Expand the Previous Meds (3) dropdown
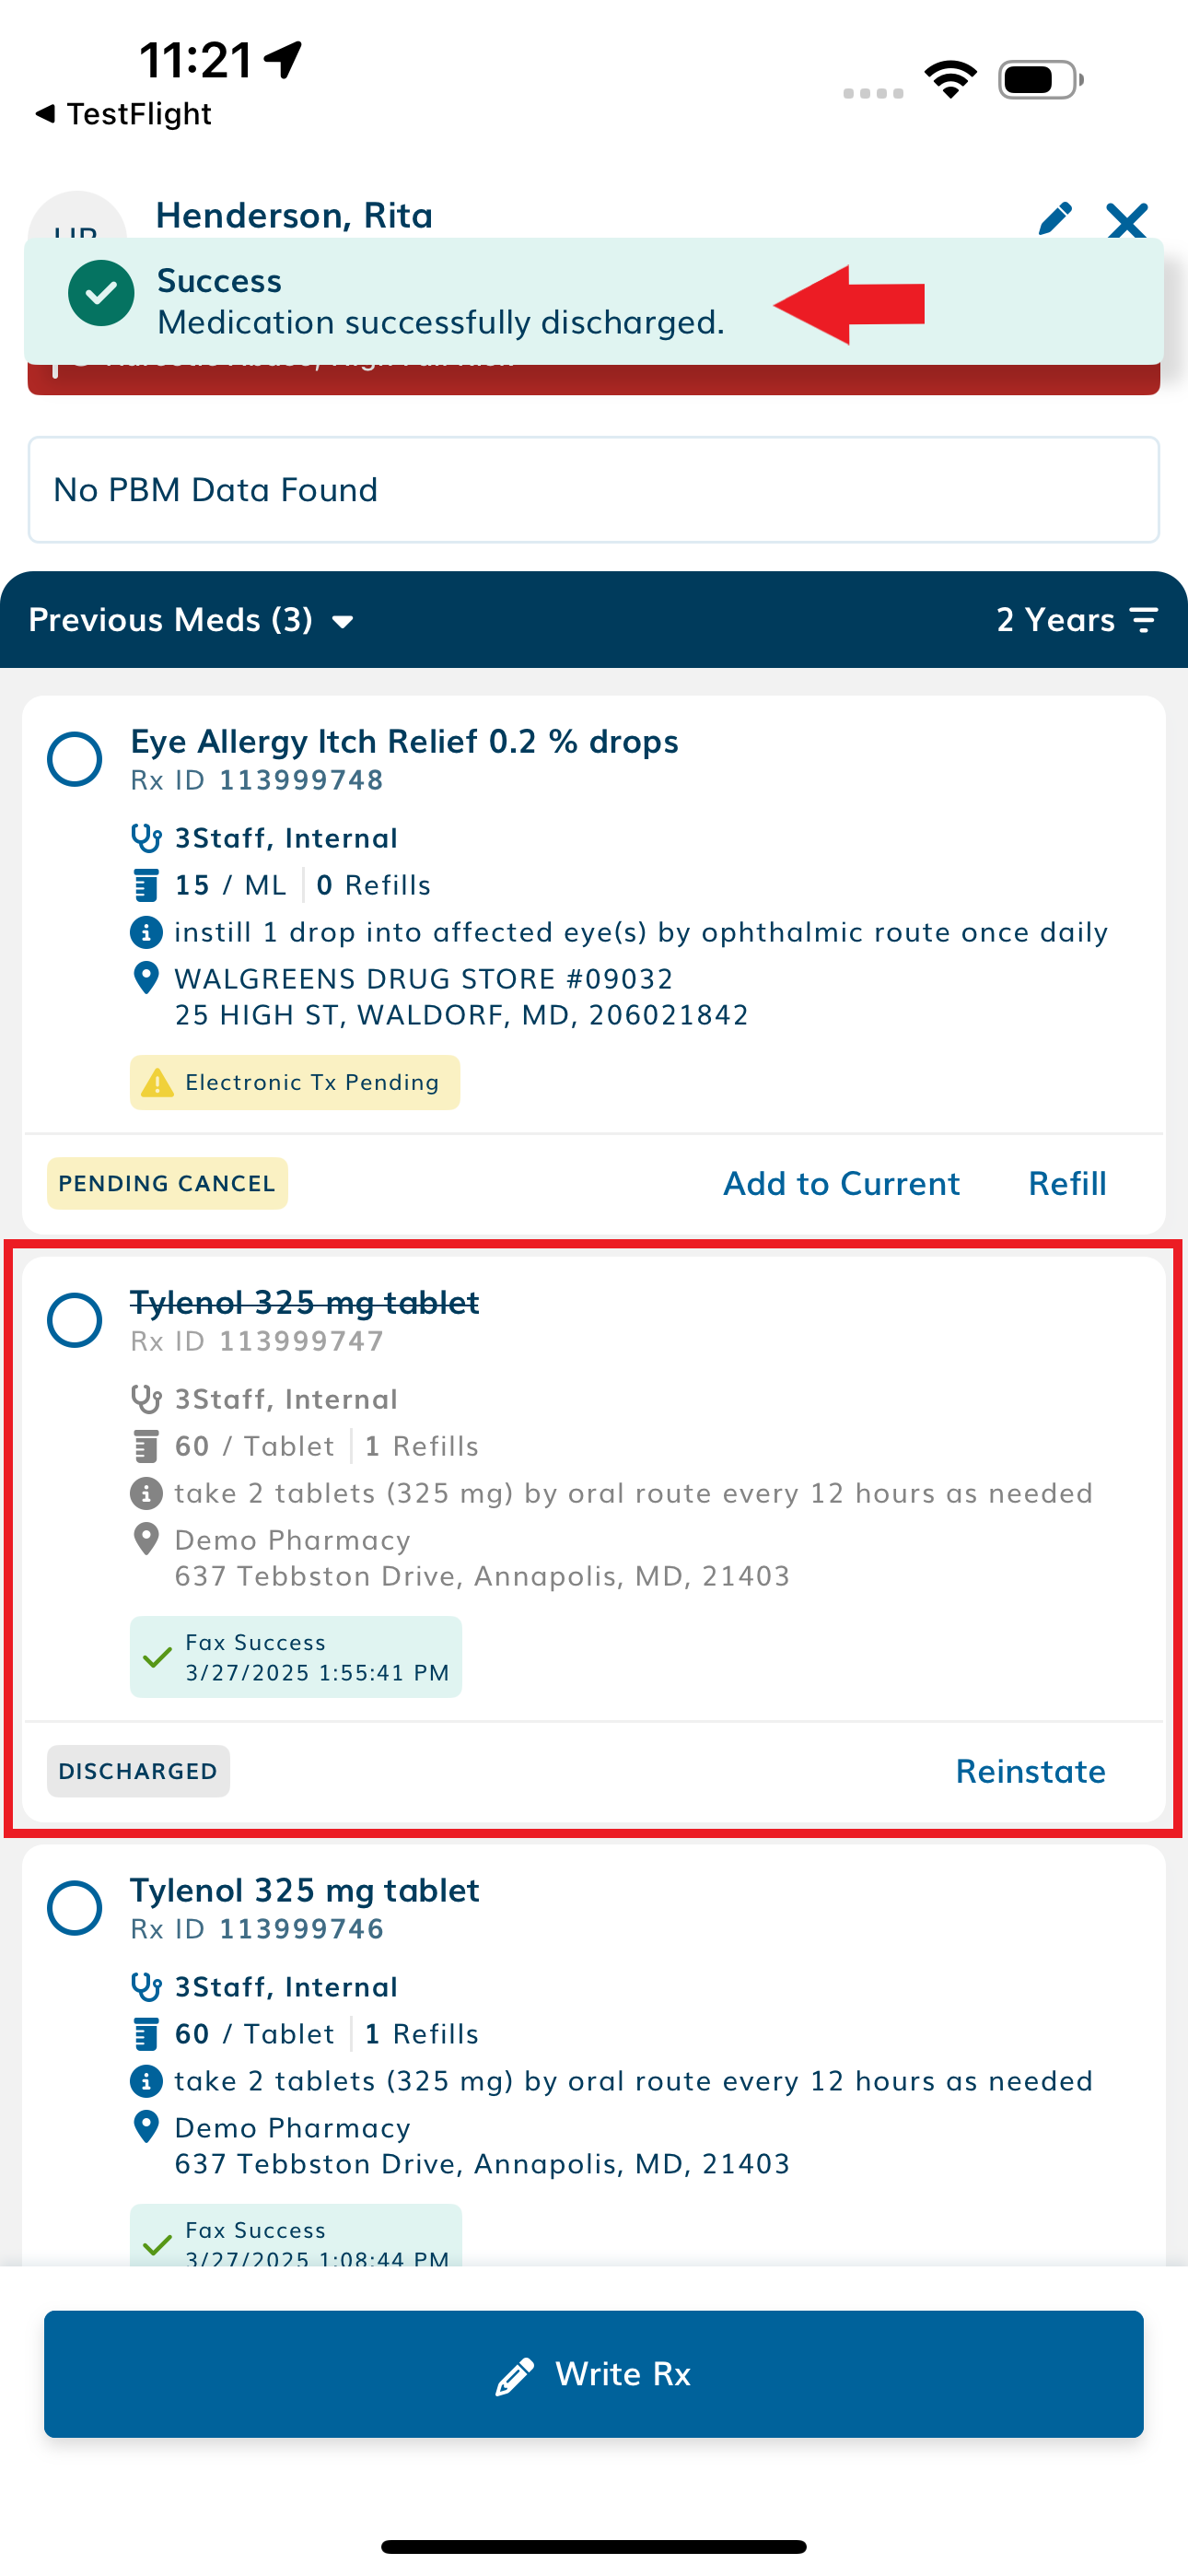The height and width of the screenshot is (2576, 1188). pyautogui.click(x=191, y=620)
